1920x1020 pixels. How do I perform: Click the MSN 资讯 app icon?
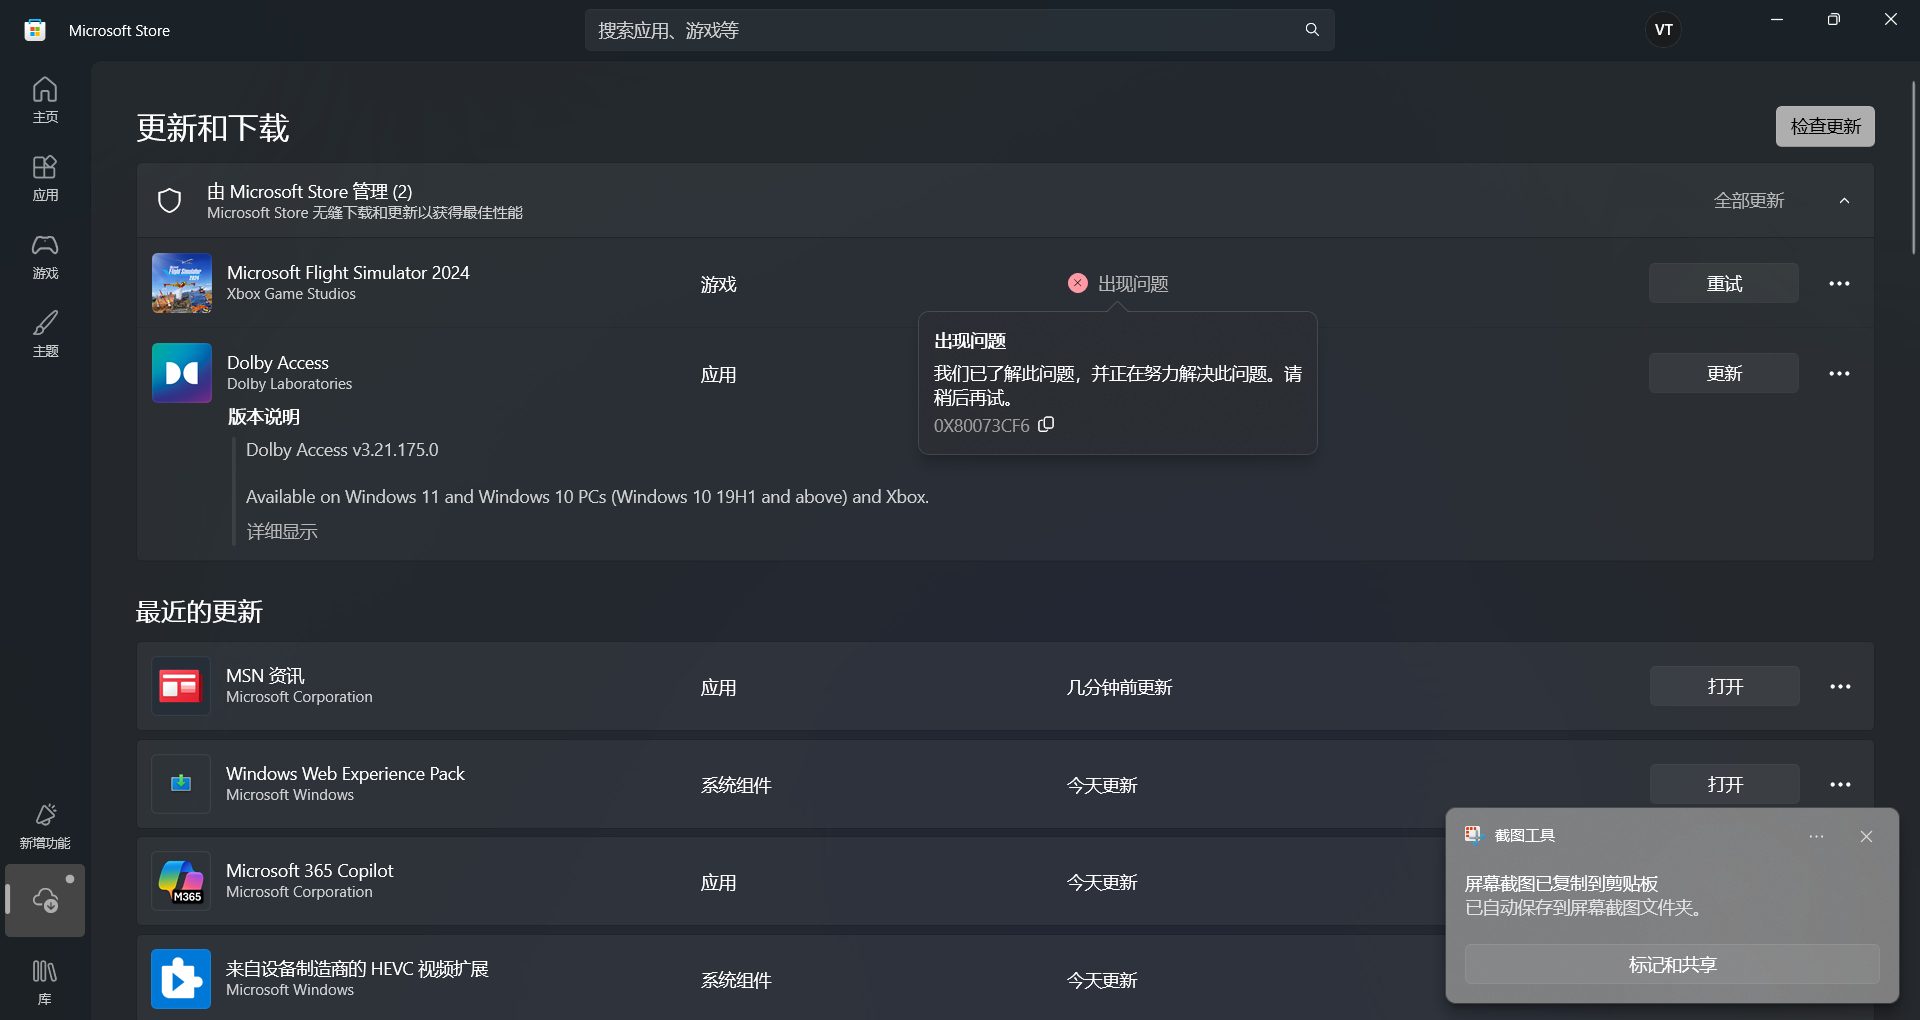point(181,686)
